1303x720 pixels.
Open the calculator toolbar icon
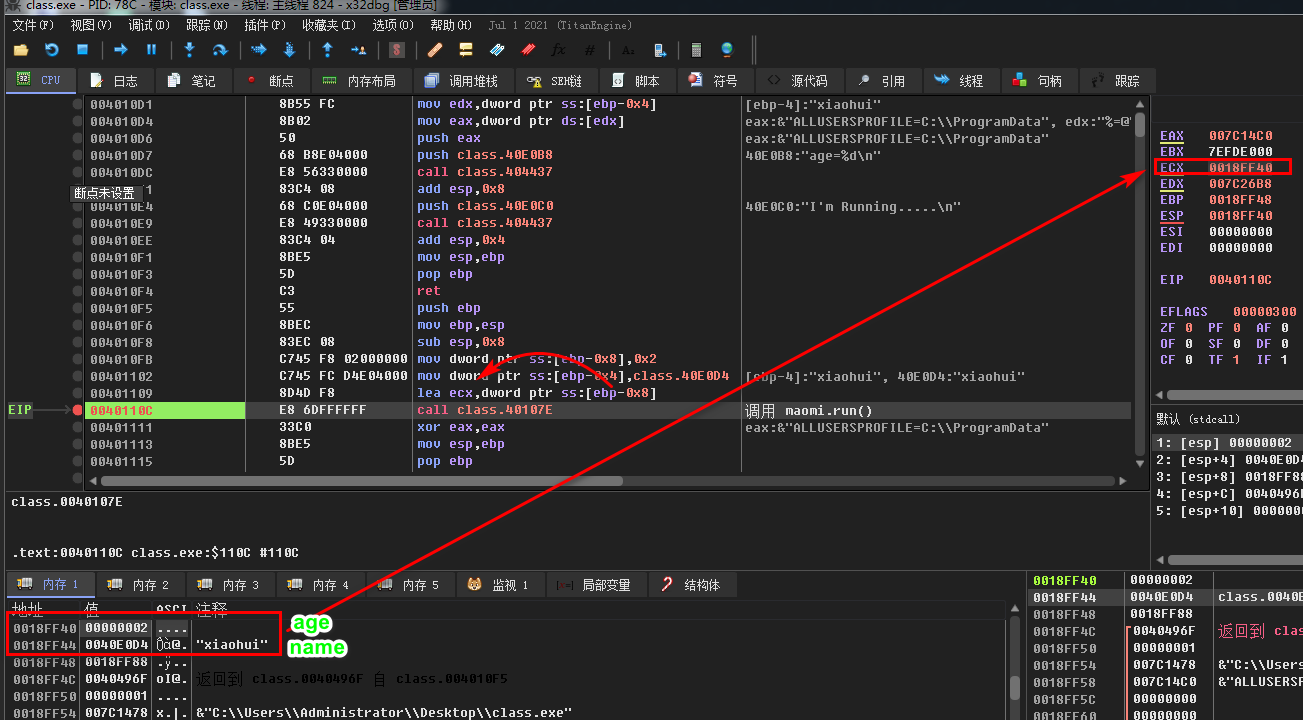point(697,49)
